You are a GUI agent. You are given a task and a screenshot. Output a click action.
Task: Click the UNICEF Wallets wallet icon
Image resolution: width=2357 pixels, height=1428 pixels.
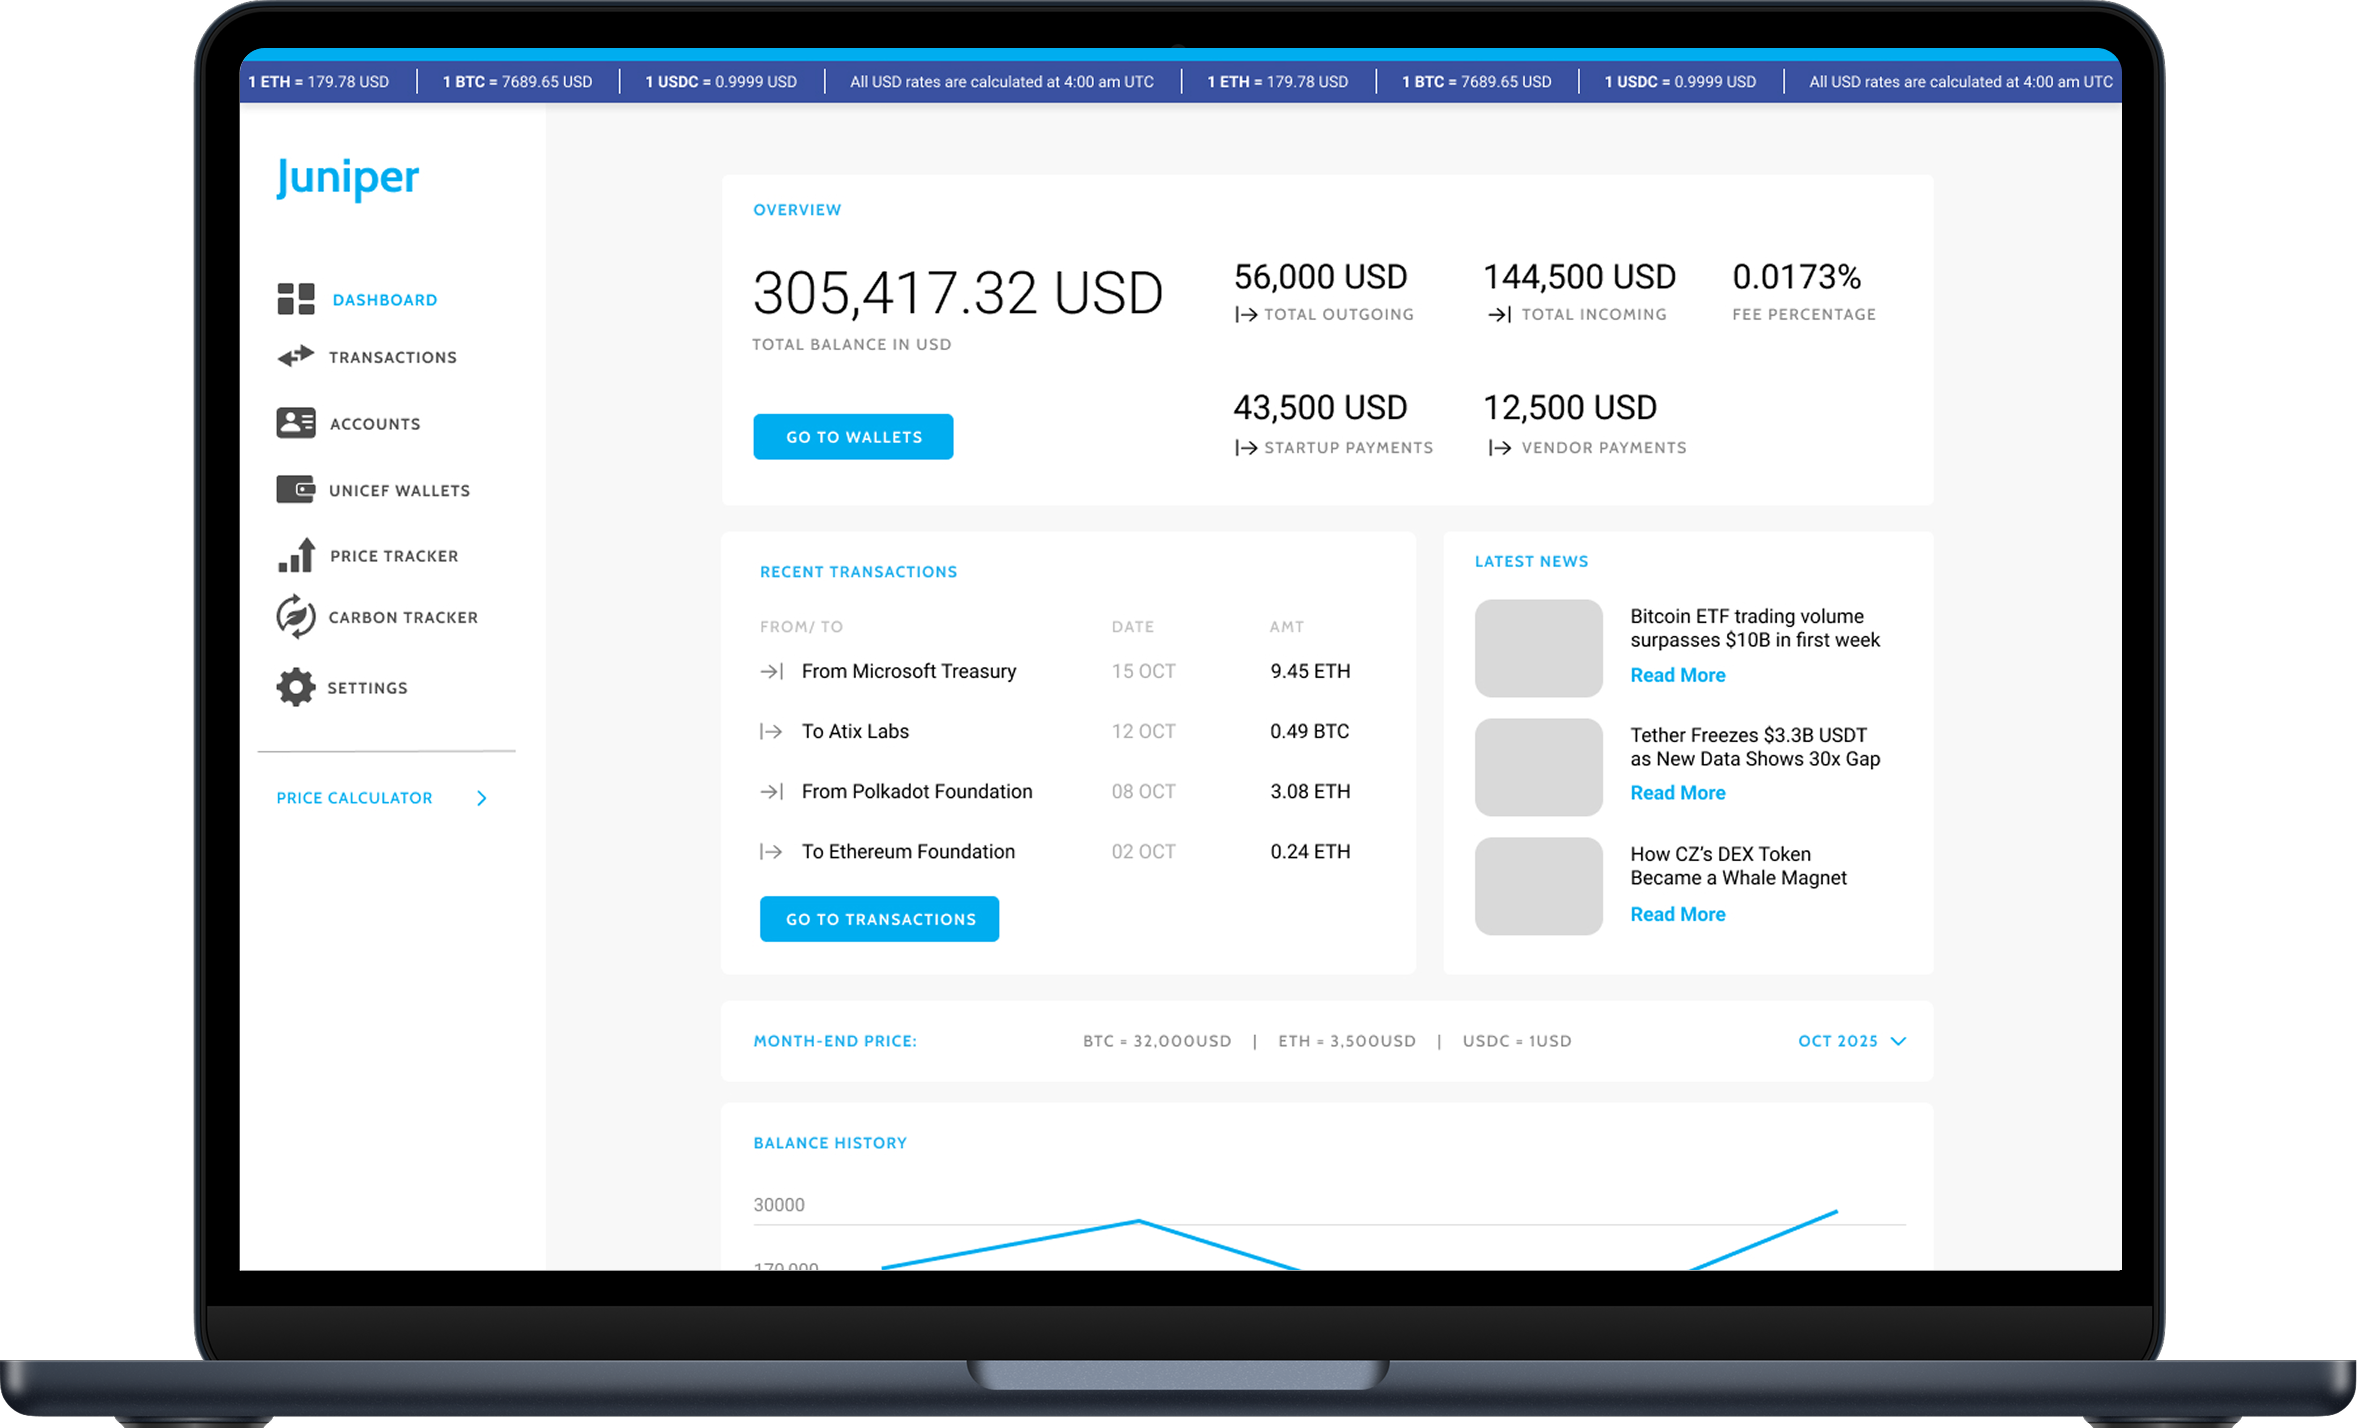[294, 489]
